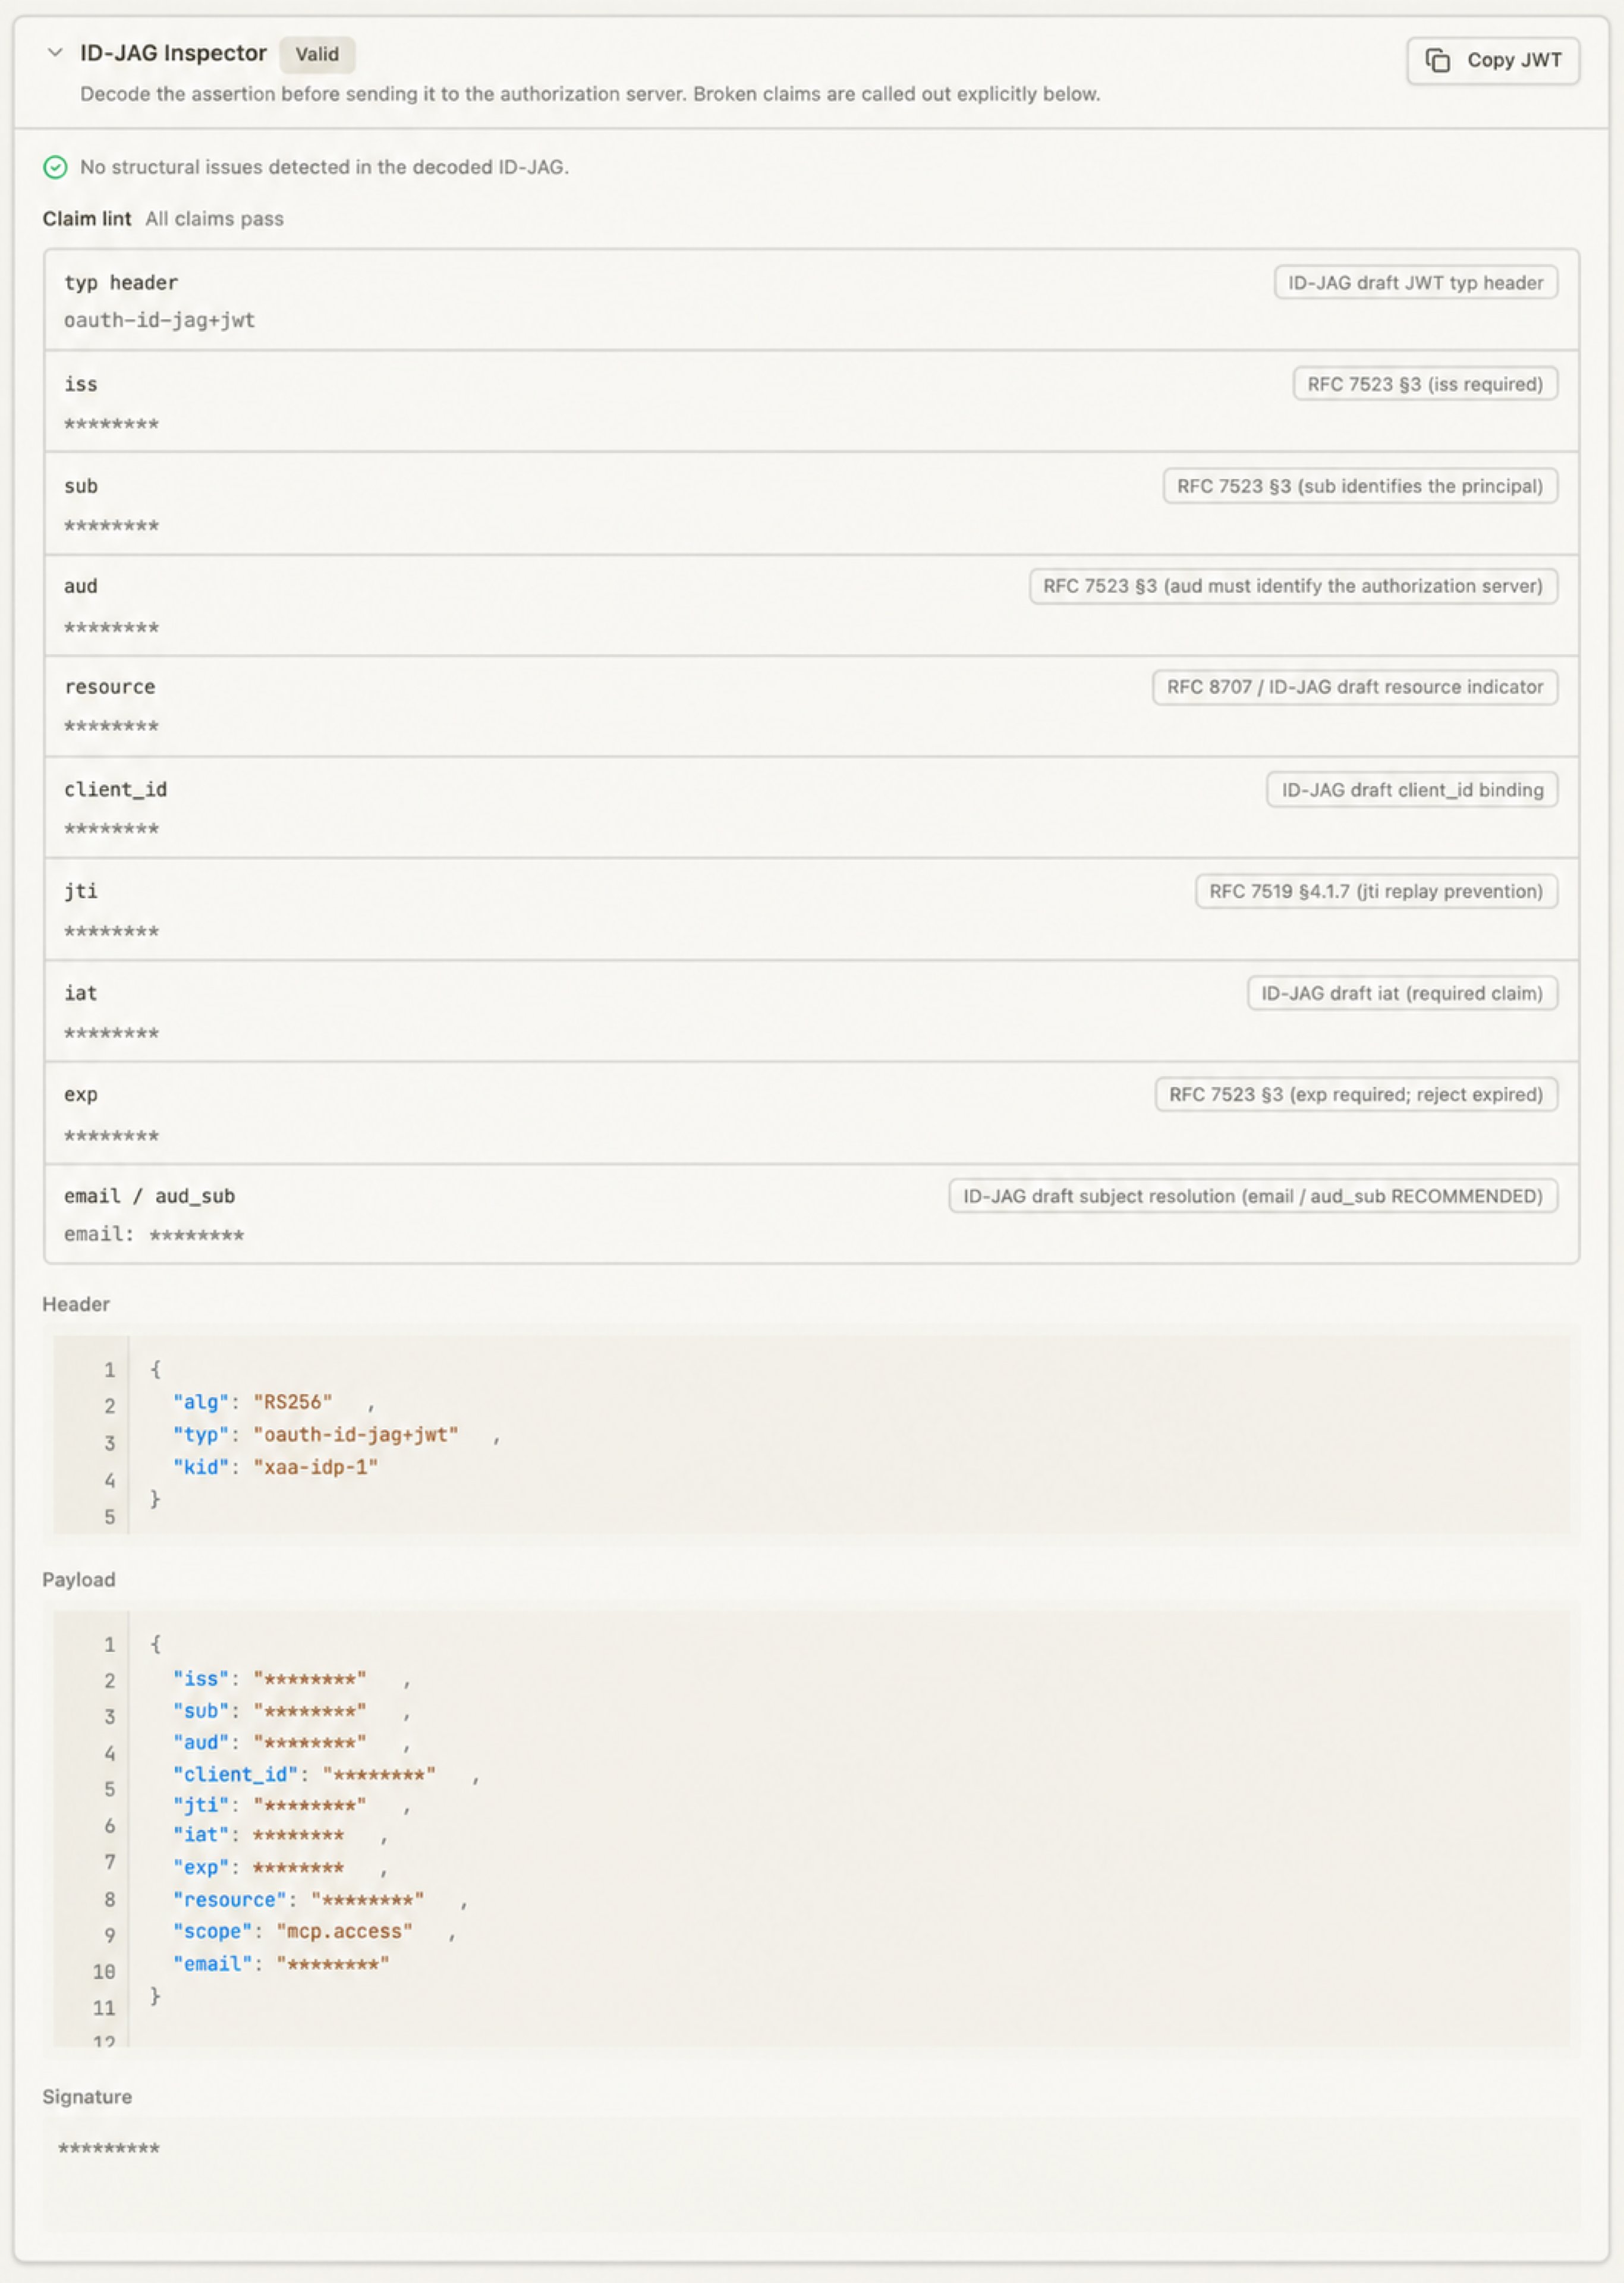Click the 'RFC 7519 §4.1.7 (jti replay prevention)' tag
The height and width of the screenshot is (2283, 1624).
[1376, 891]
